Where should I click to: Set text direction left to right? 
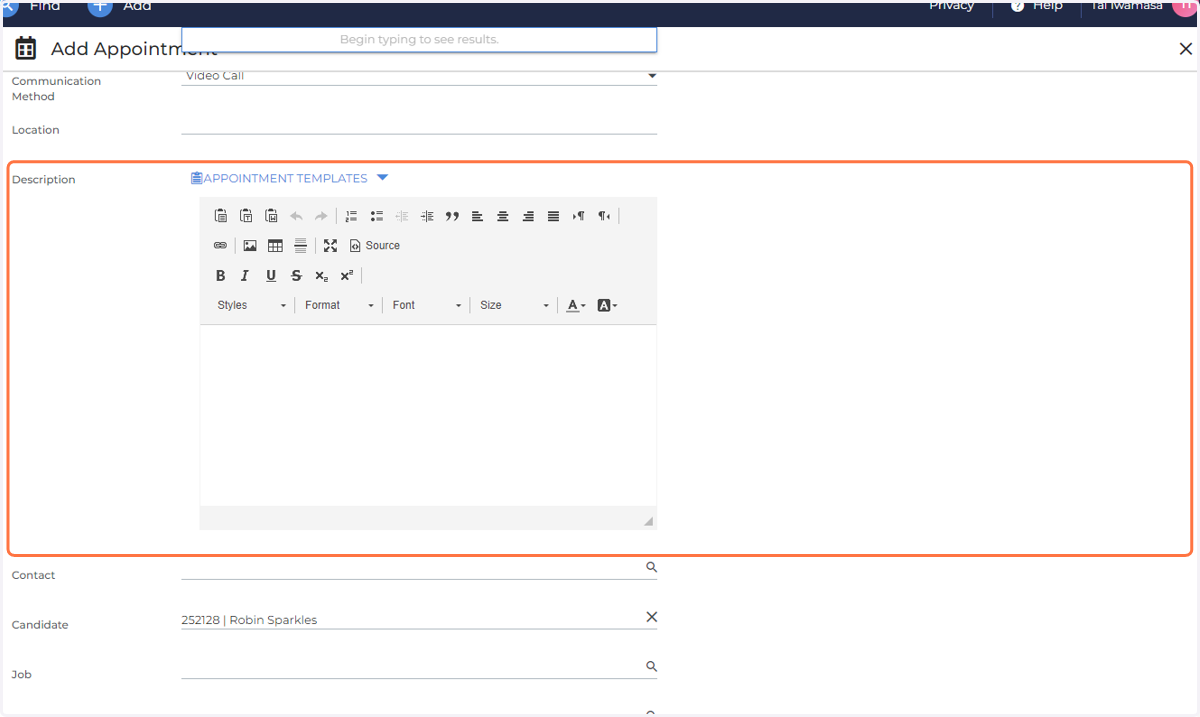(578, 216)
